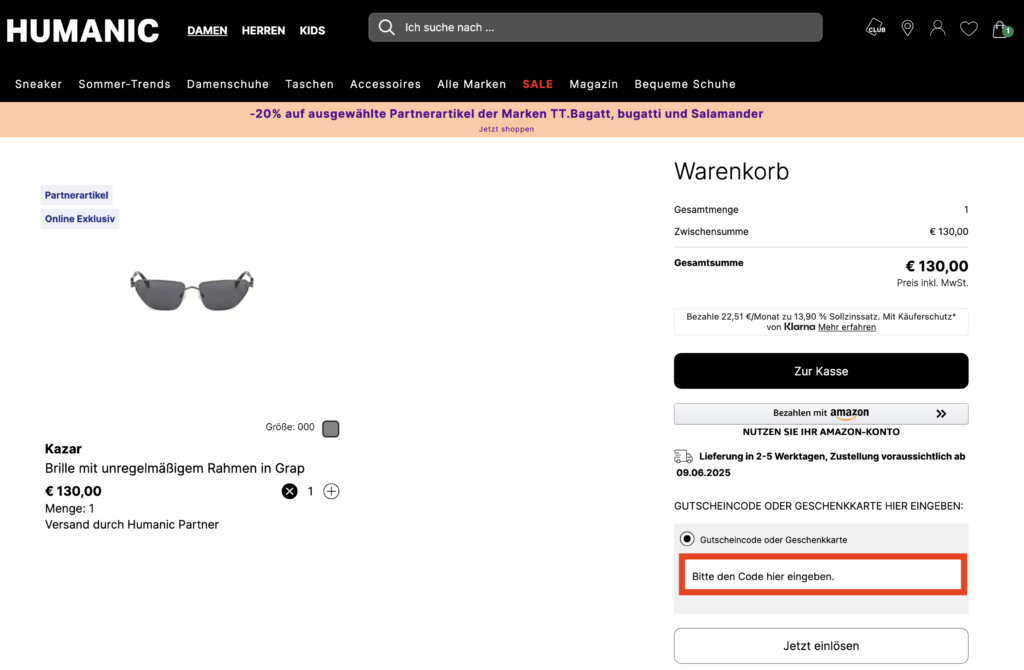Open the user account icon
This screenshot has width=1024, height=670.
(937, 28)
